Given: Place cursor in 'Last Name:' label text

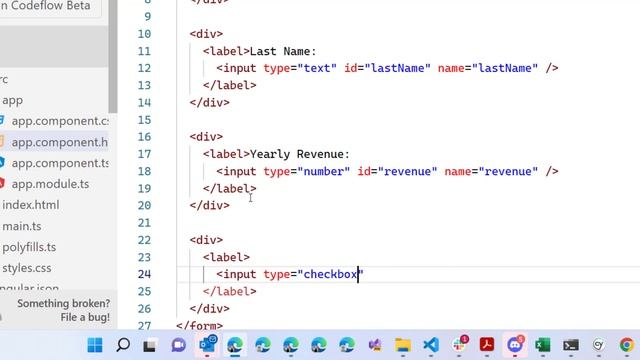Looking at the screenshot, I should click(x=283, y=51).
